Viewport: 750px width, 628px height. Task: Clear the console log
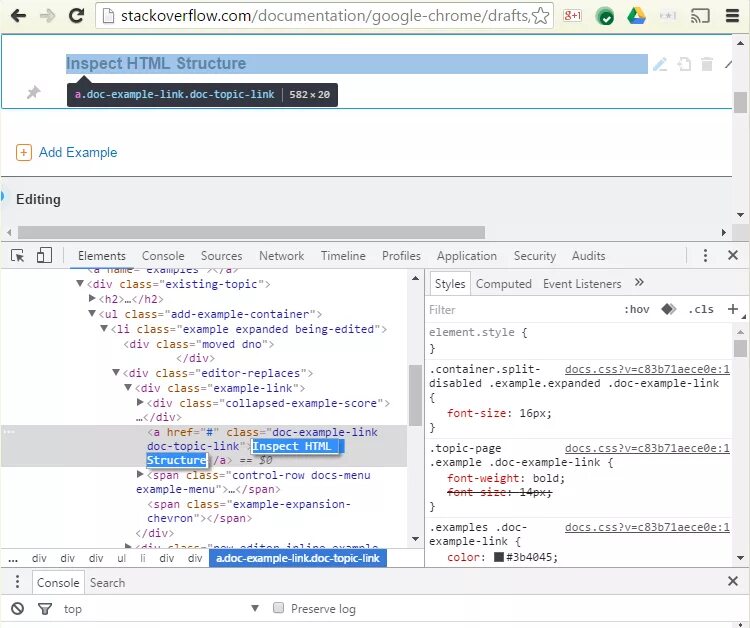pos(18,608)
